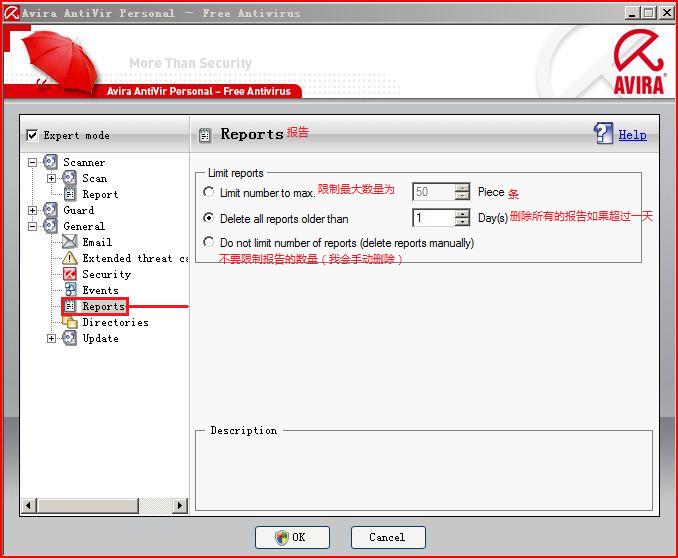Image resolution: width=678 pixels, height=558 pixels.
Task: Select the Reports tree entry
Action: point(104,306)
